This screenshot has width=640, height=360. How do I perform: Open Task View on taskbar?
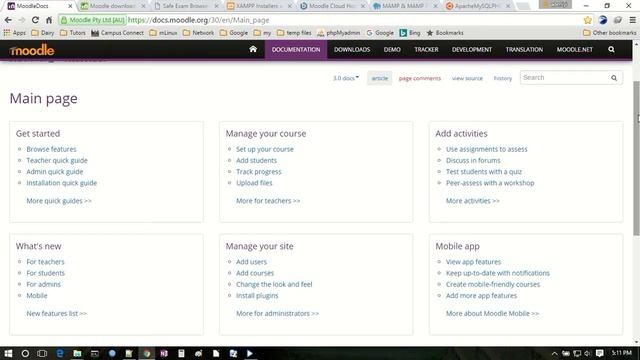[x=42, y=353]
